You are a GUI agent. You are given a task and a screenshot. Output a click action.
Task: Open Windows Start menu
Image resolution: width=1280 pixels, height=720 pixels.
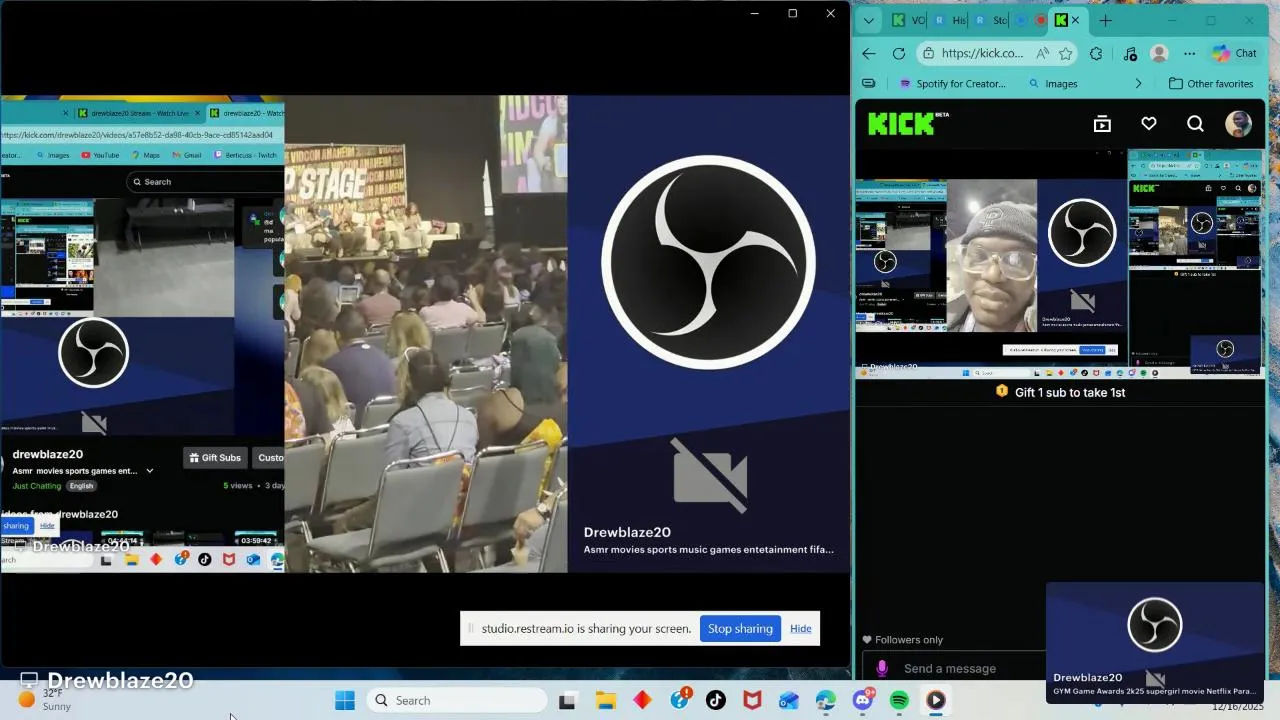(x=345, y=701)
